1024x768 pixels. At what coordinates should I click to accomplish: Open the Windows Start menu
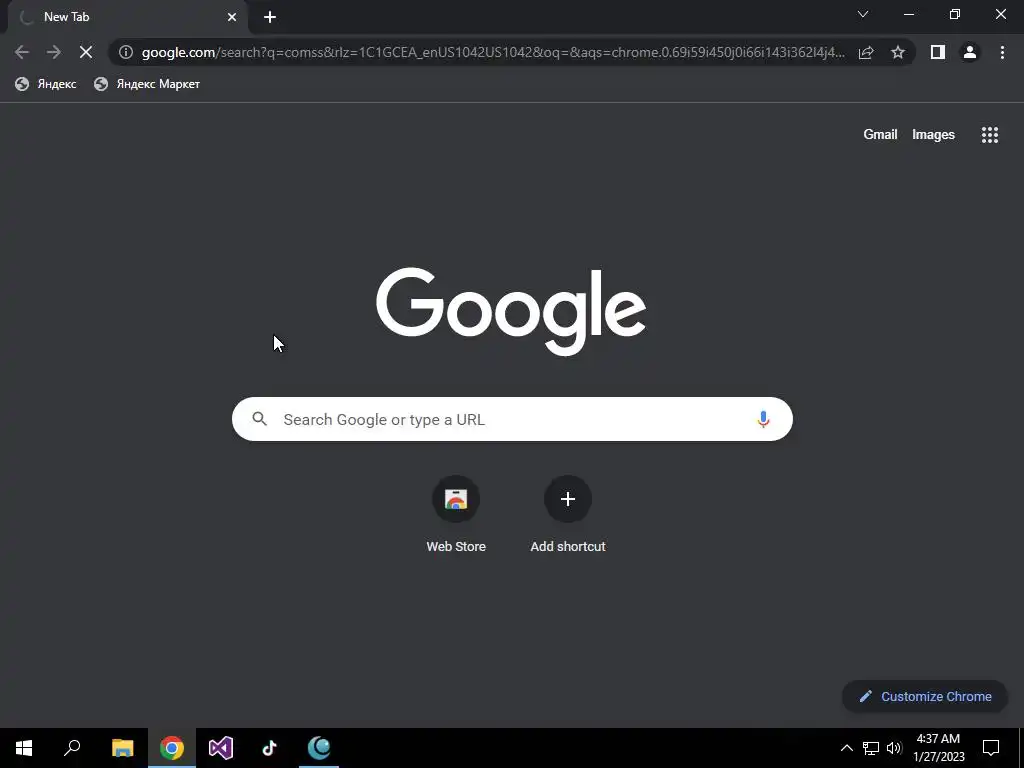tap(24, 748)
